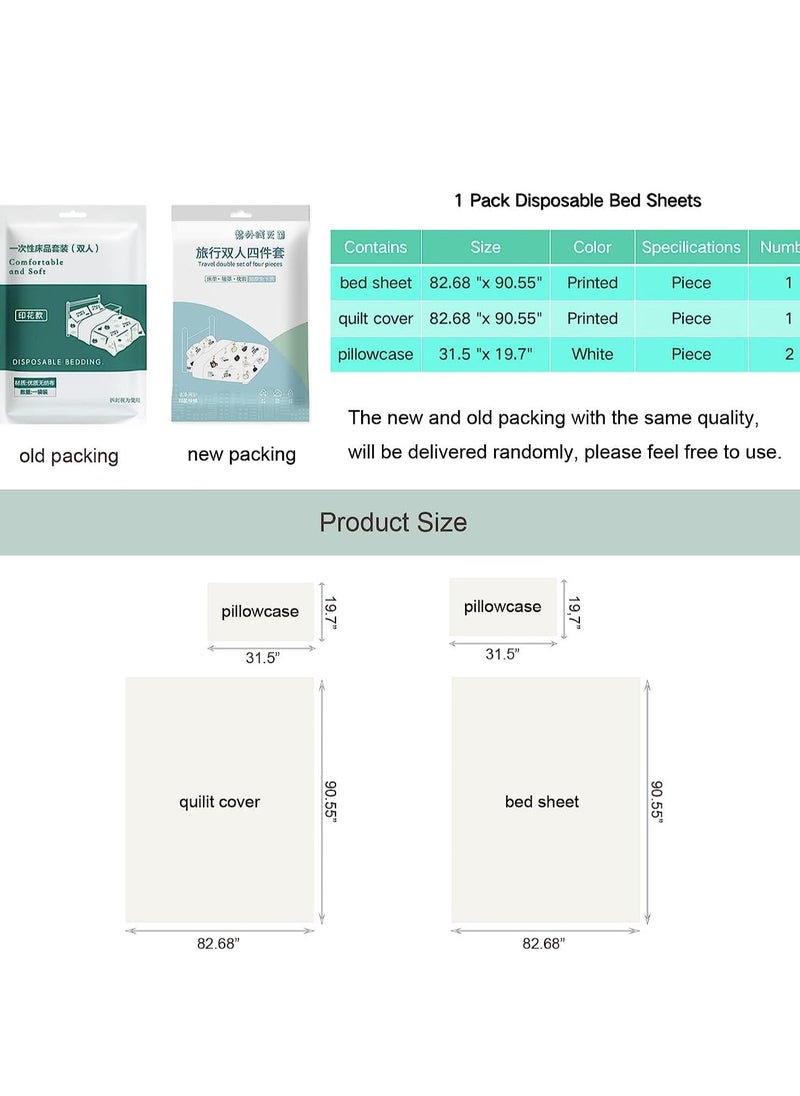Click the "White" color cell
The height and width of the screenshot is (1096, 800).
coord(592,354)
